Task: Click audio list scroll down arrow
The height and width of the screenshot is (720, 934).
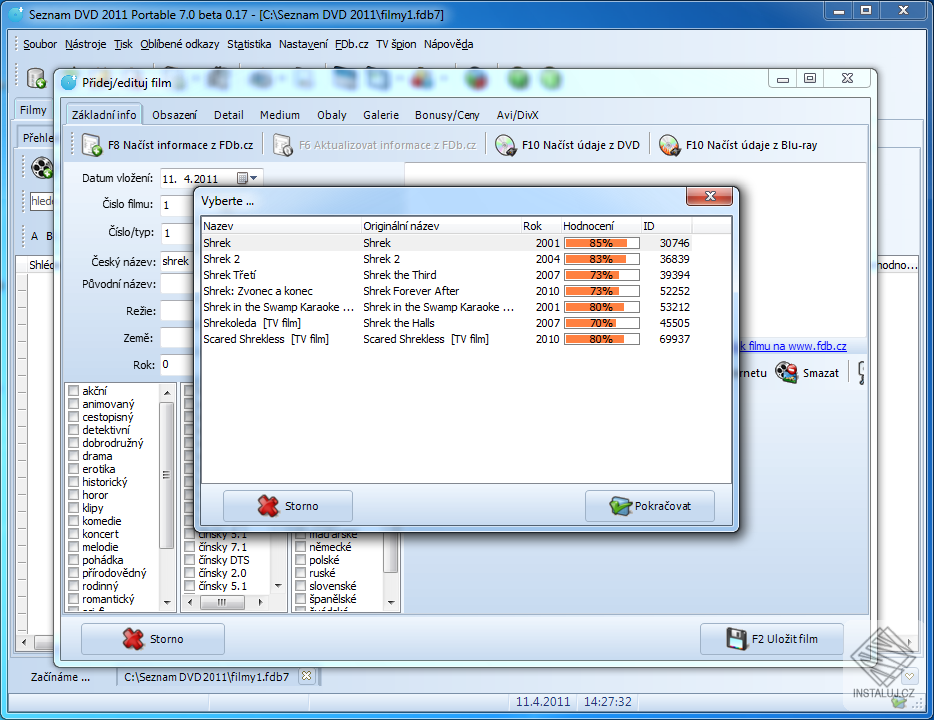Action: tap(278, 587)
